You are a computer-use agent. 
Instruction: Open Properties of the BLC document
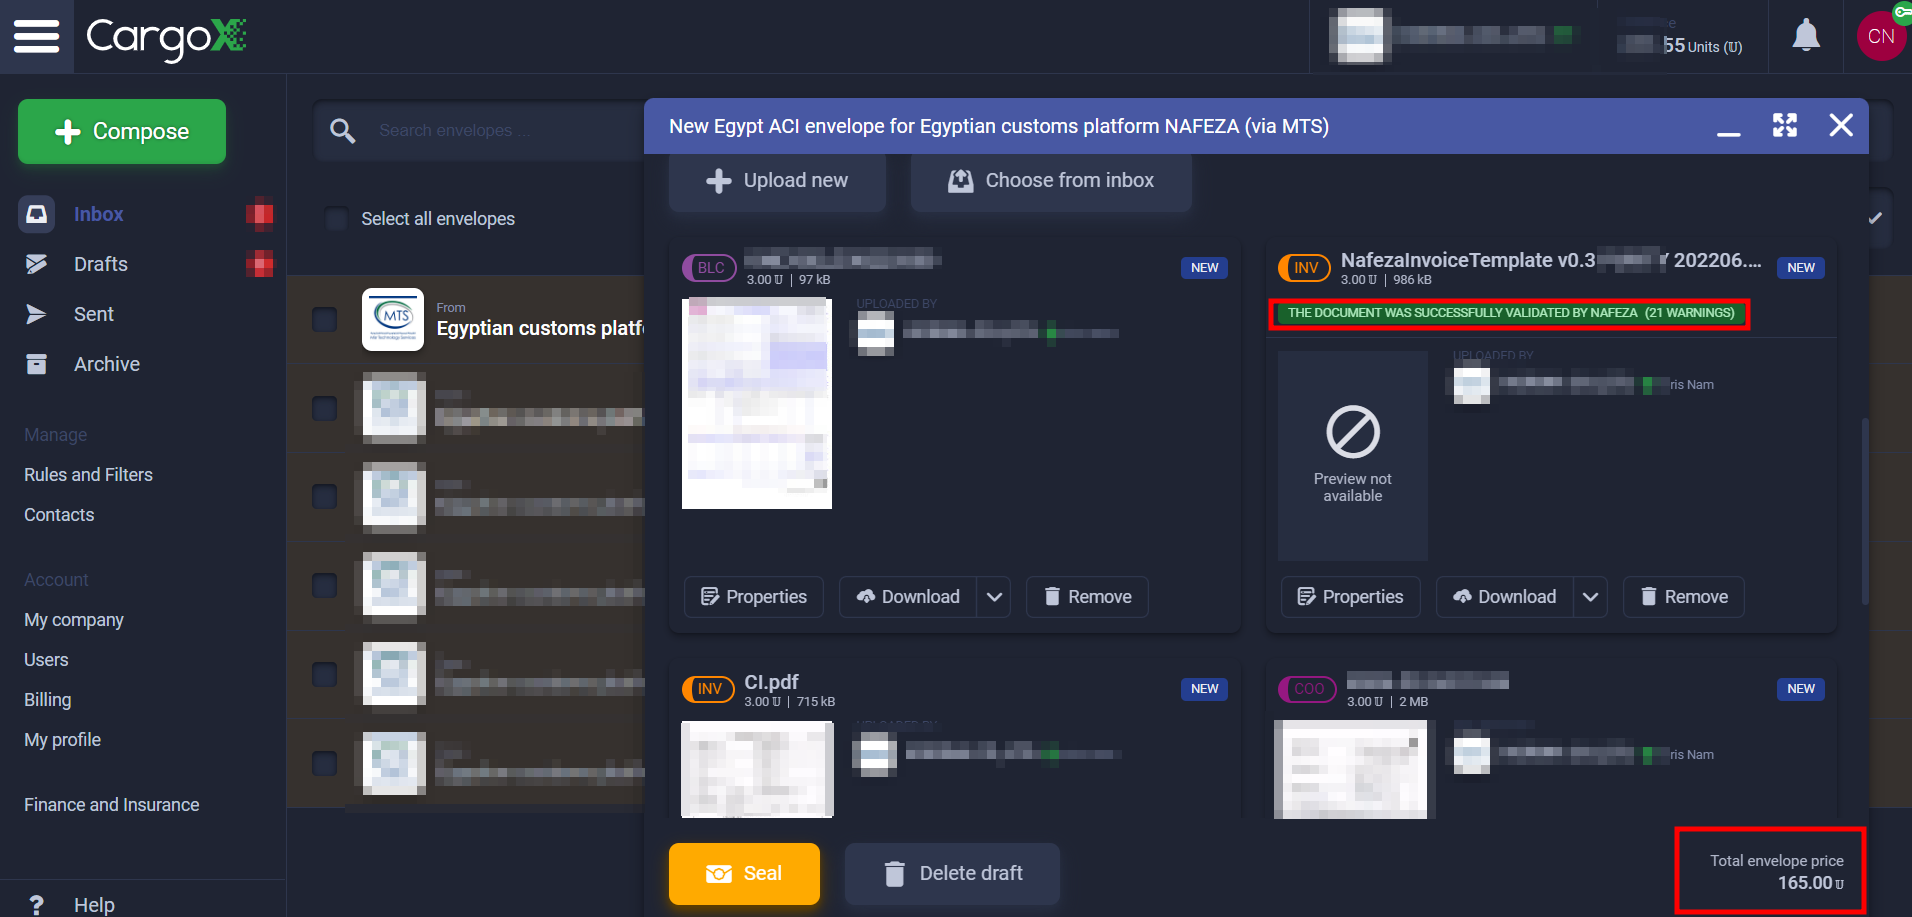(754, 597)
